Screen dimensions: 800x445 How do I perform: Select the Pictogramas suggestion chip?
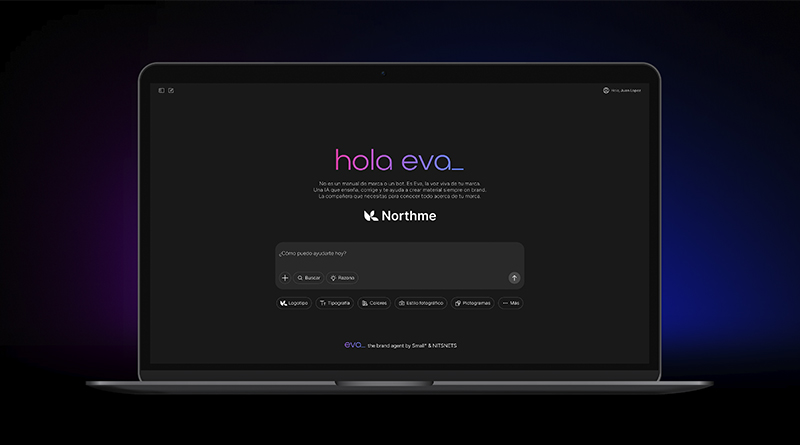pos(472,302)
